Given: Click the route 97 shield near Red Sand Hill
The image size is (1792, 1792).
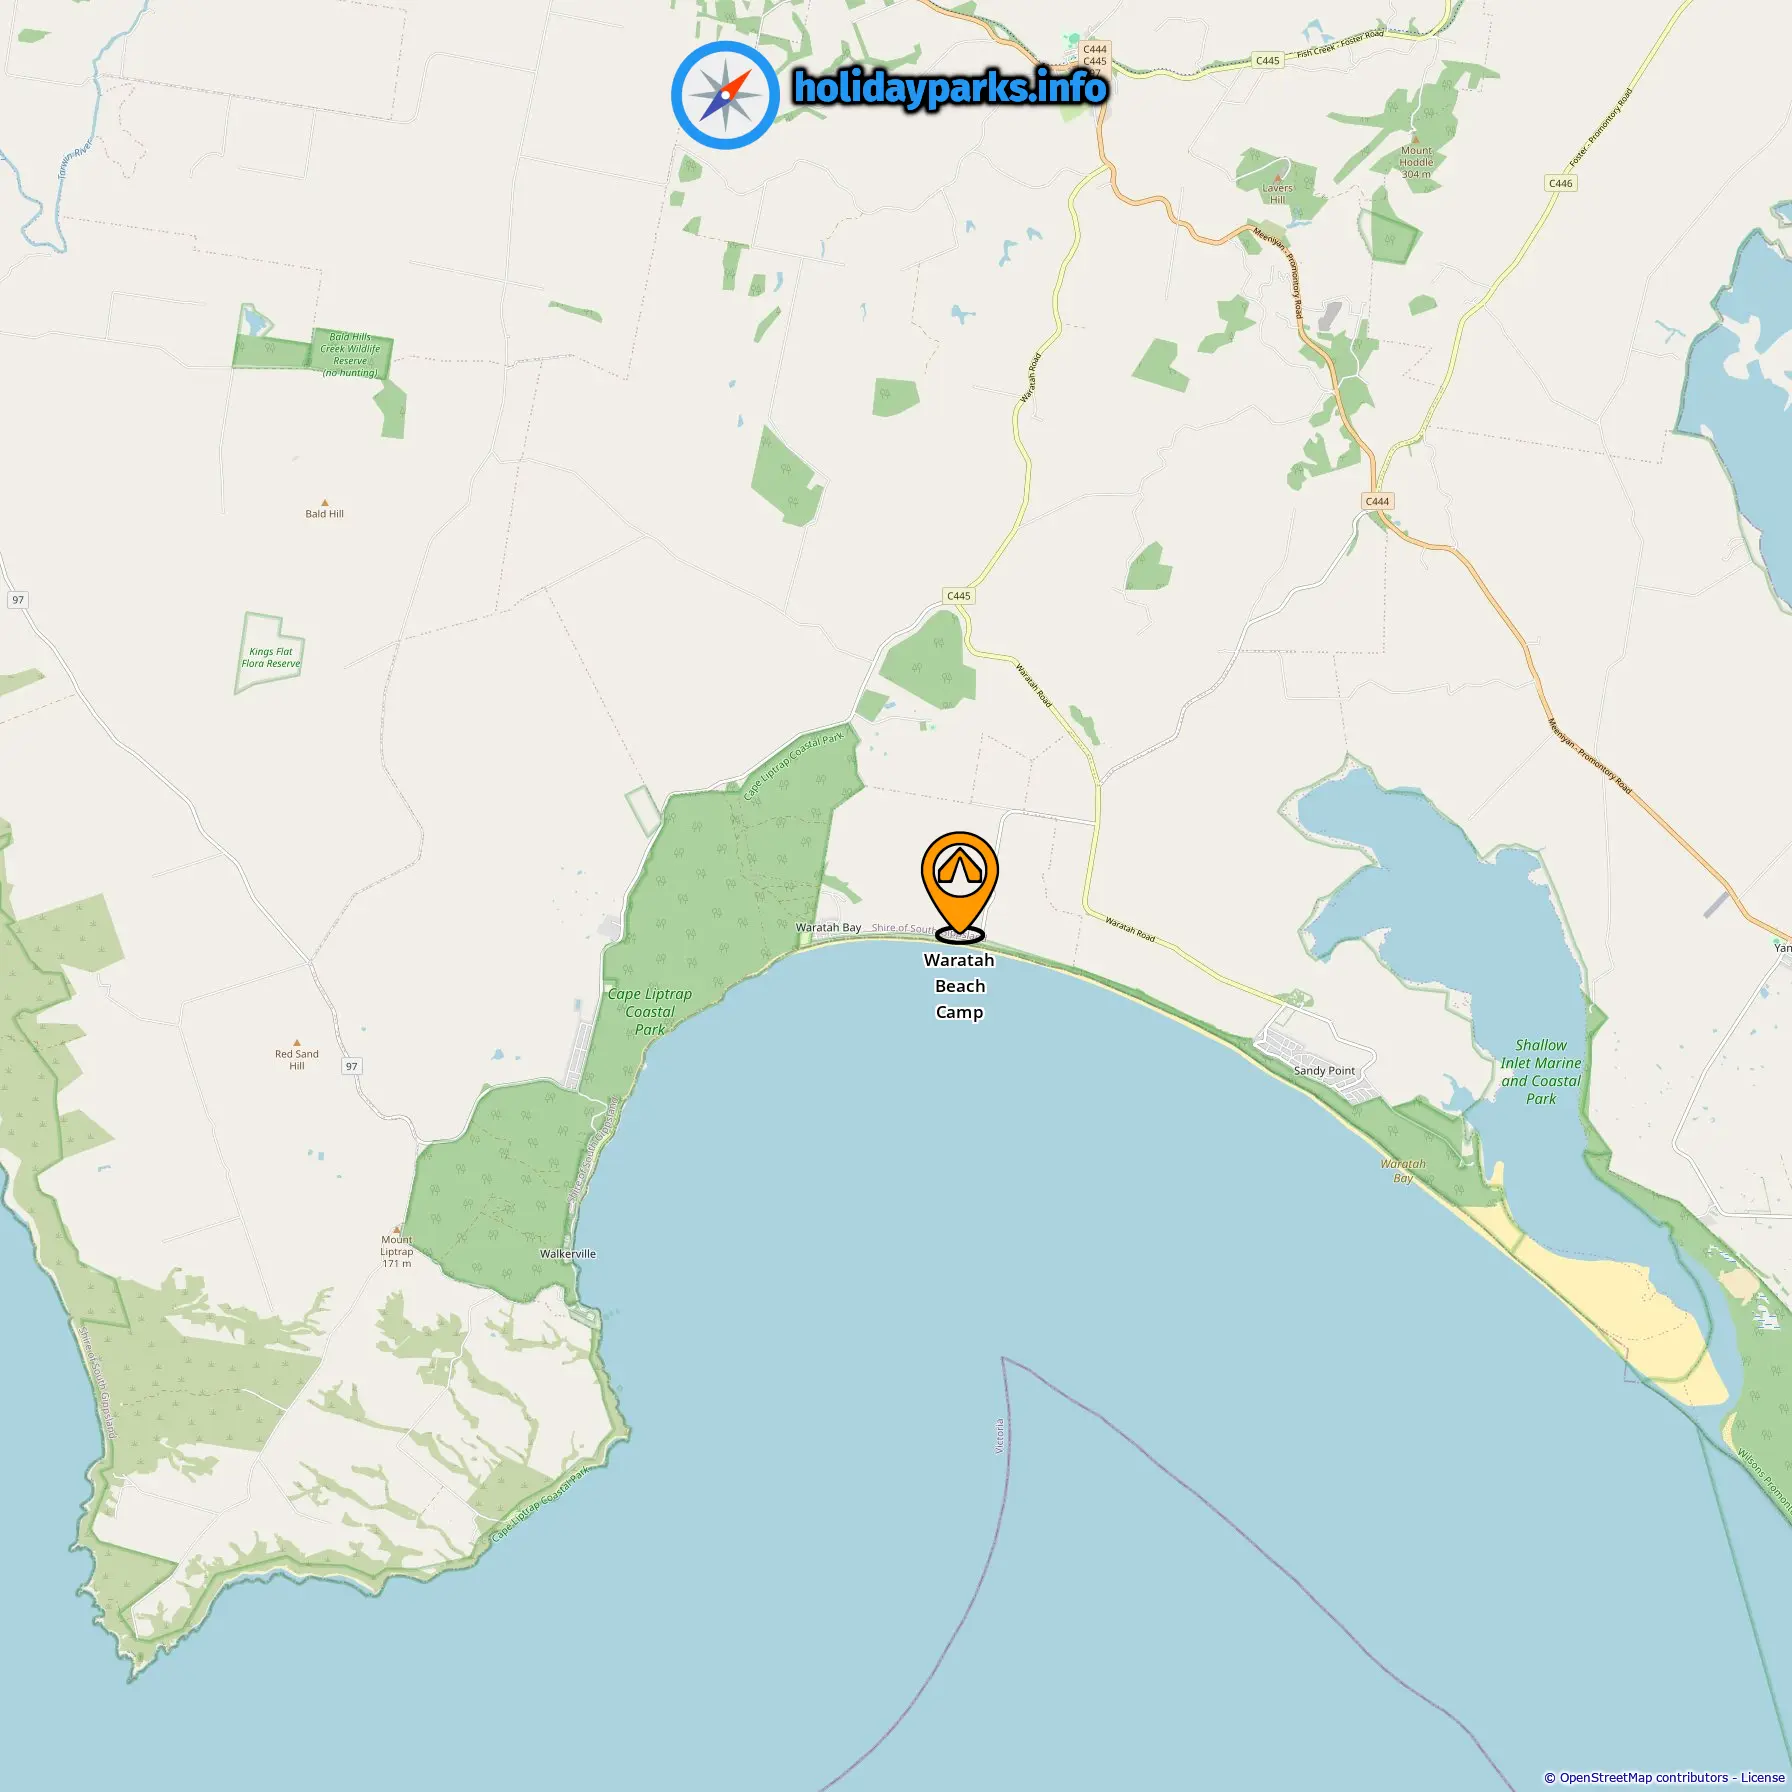Looking at the screenshot, I should click(351, 1066).
